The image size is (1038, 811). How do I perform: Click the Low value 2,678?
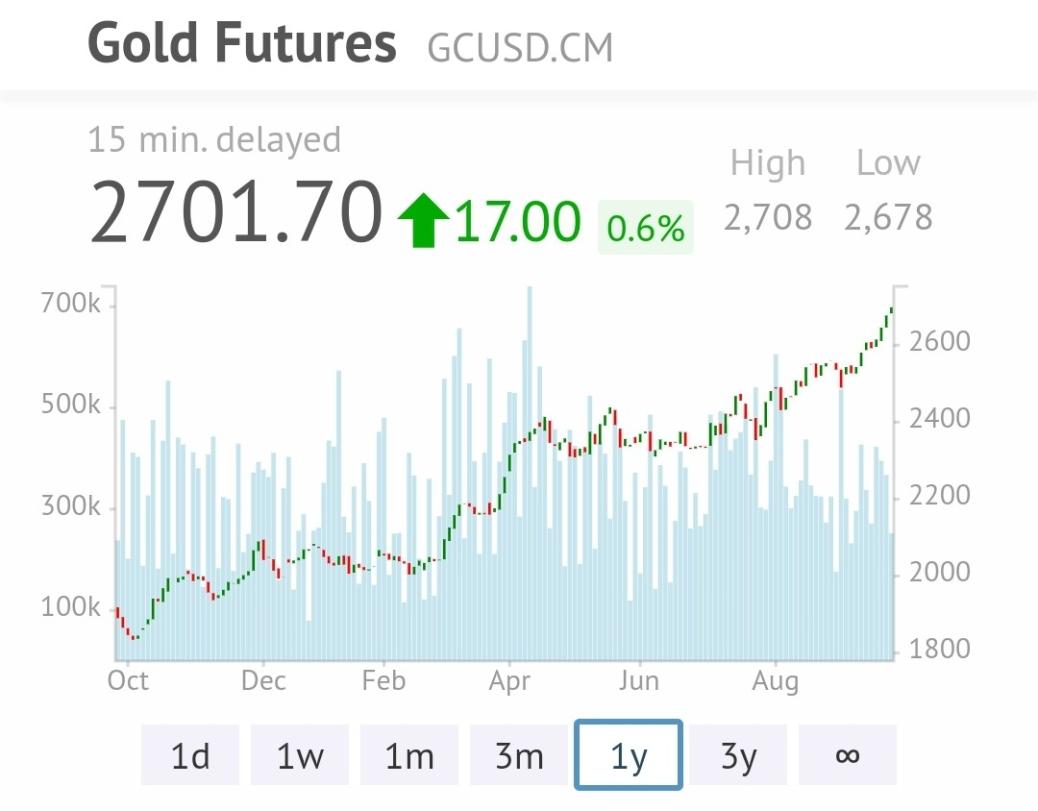coord(888,217)
